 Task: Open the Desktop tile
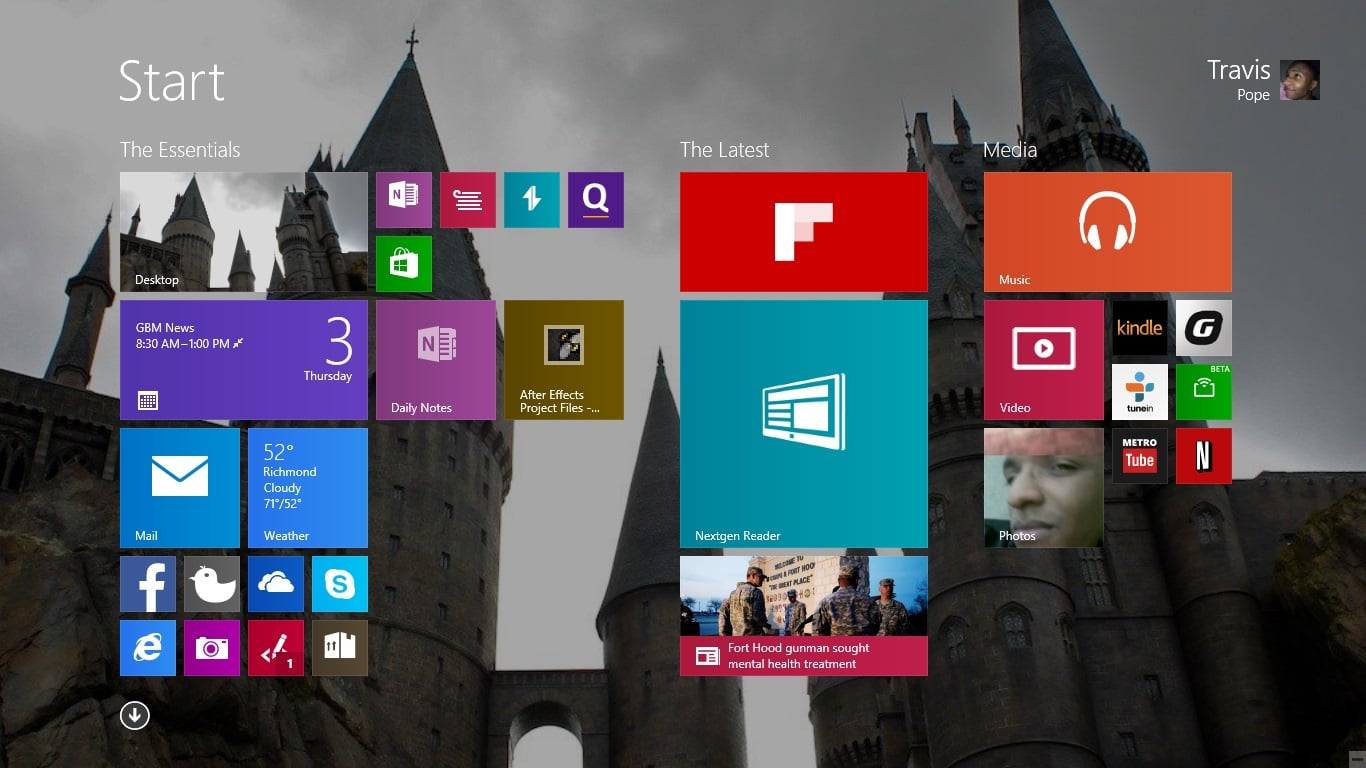[244, 232]
